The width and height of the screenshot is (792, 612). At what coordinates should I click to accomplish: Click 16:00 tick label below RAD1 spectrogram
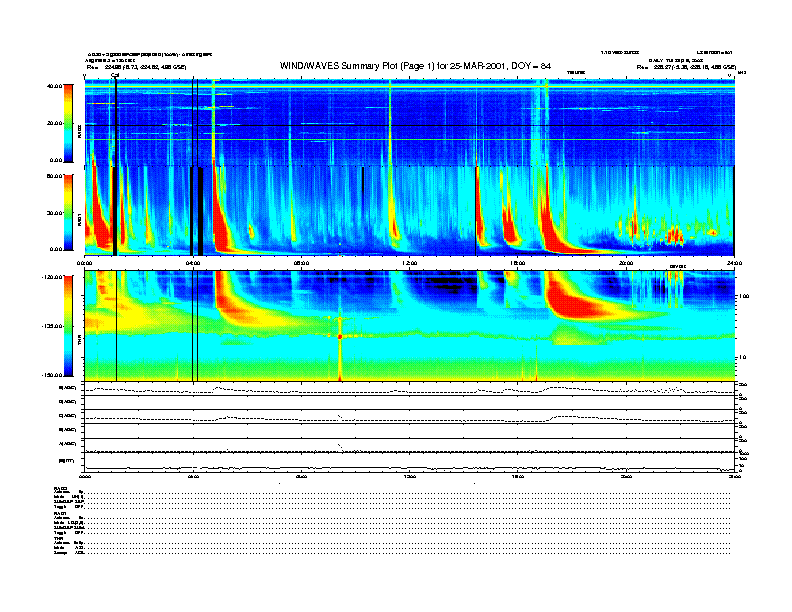click(x=518, y=263)
